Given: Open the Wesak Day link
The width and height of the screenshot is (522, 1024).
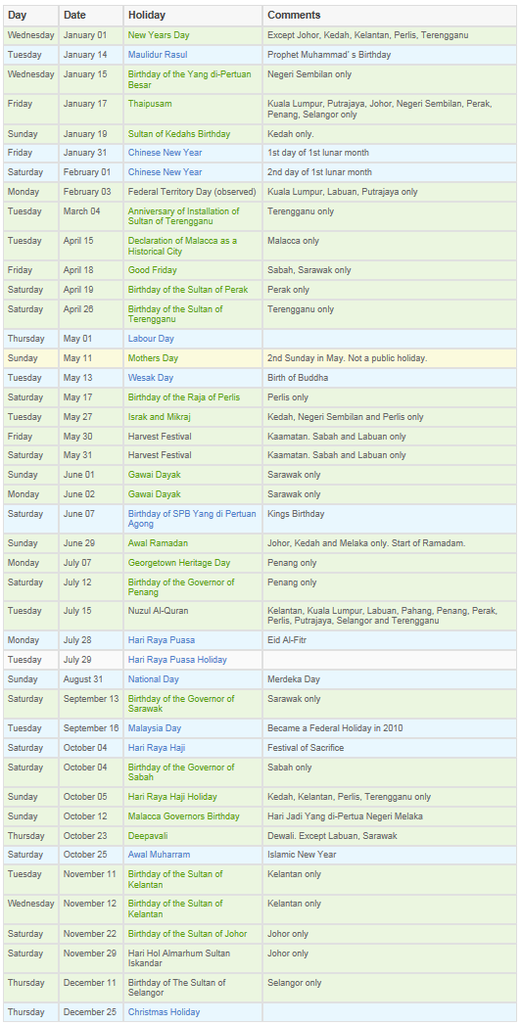Looking at the screenshot, I should pos(150,378).
